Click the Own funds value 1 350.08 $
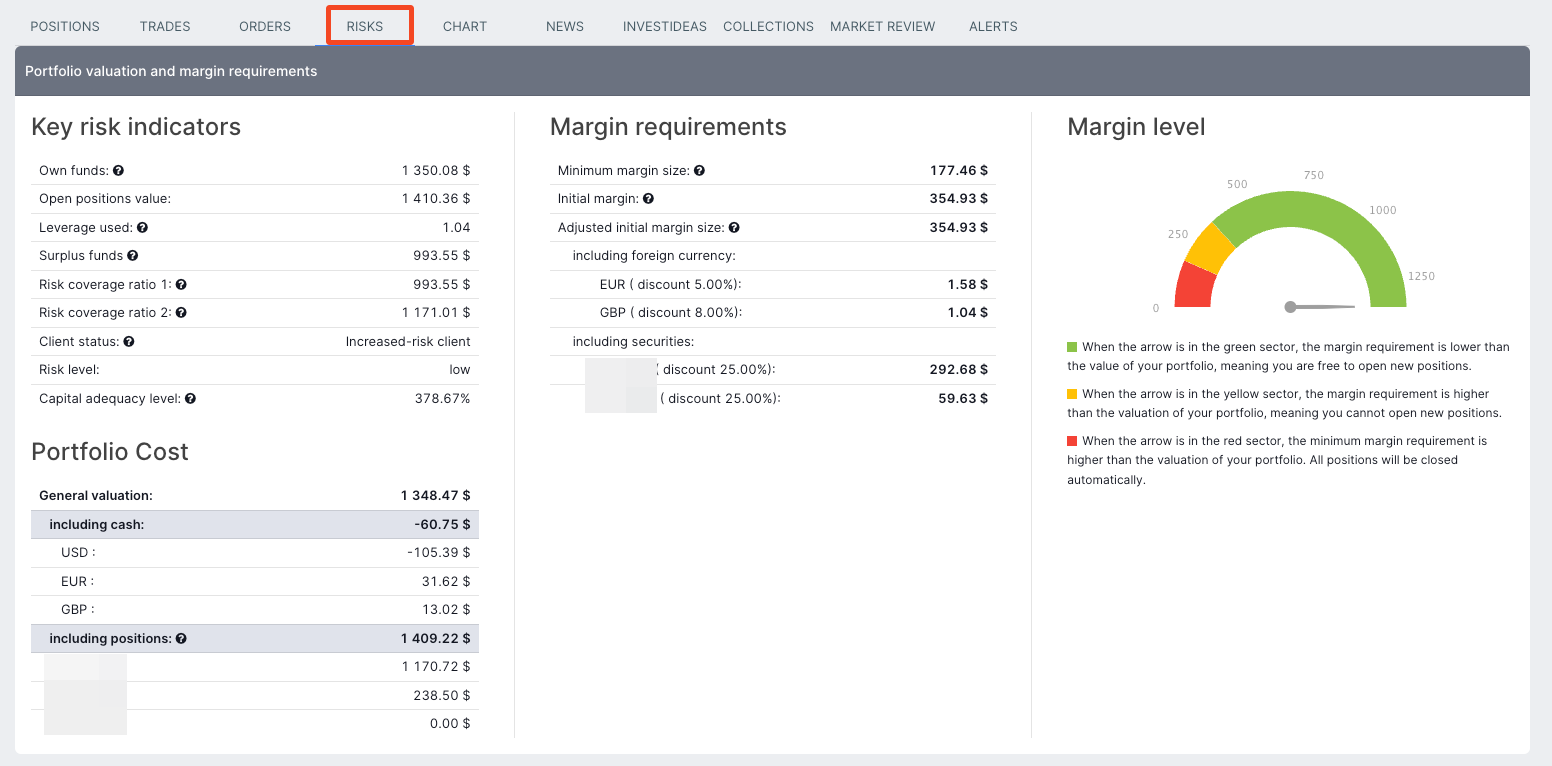 [436, 171]
